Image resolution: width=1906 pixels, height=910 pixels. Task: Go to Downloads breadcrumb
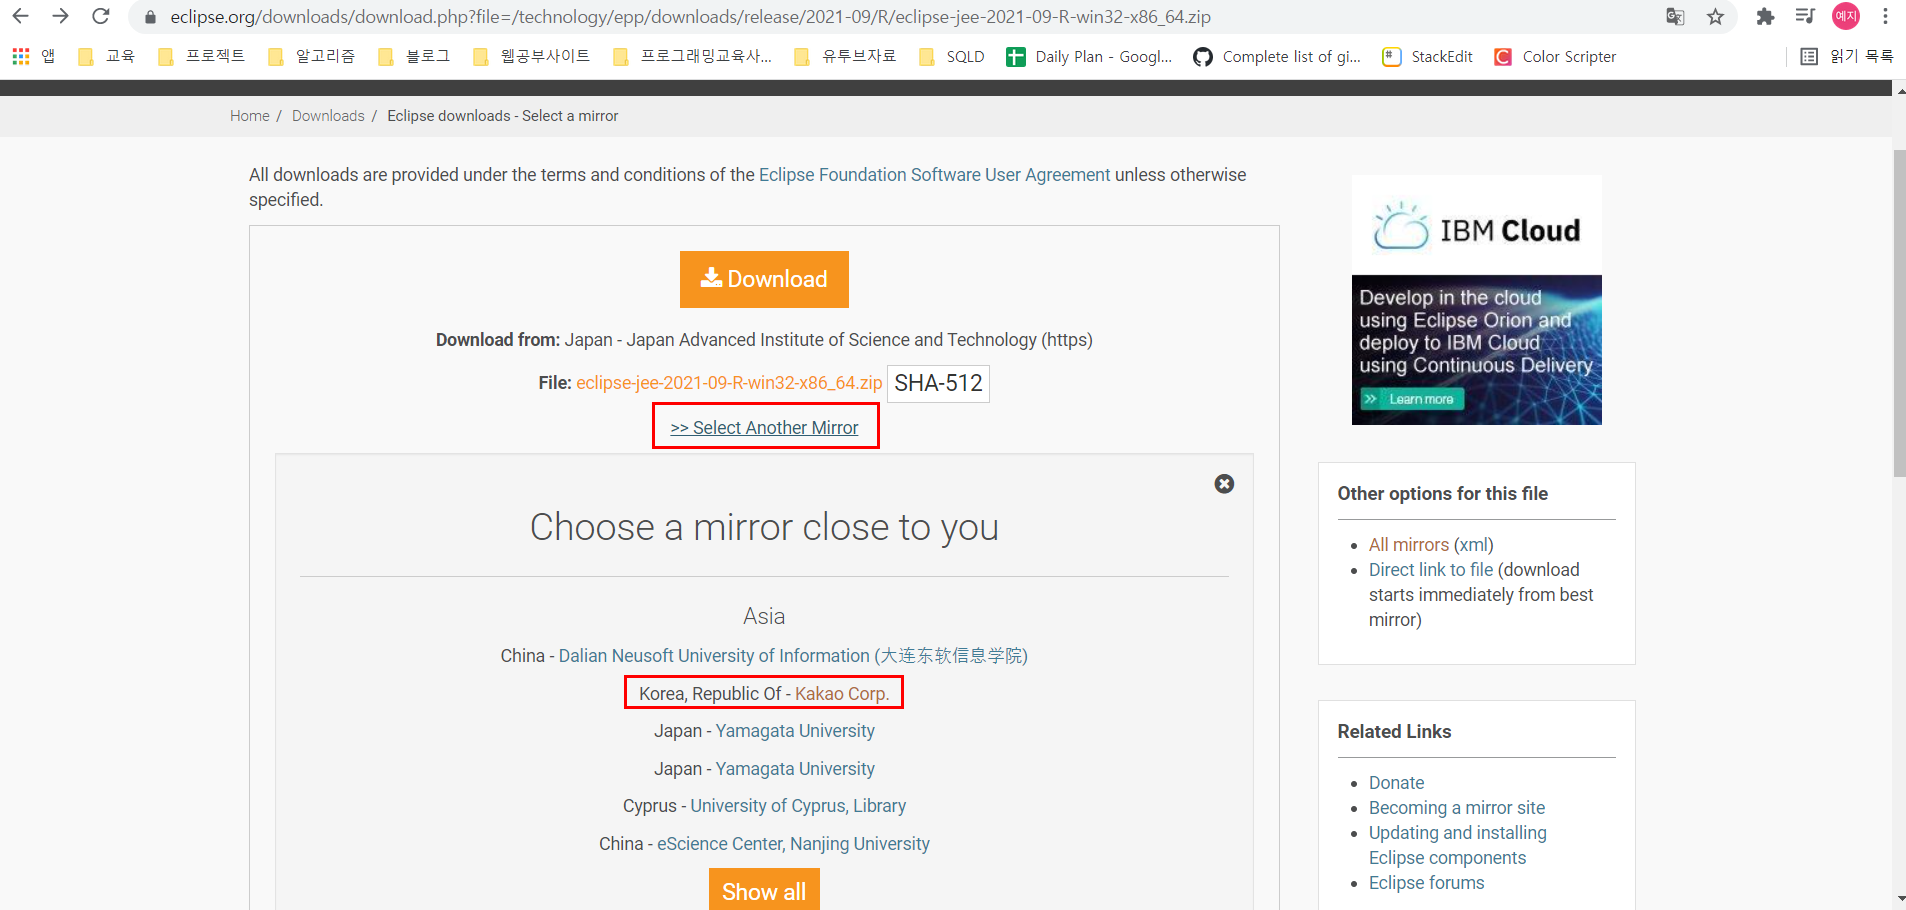[328, 116]
